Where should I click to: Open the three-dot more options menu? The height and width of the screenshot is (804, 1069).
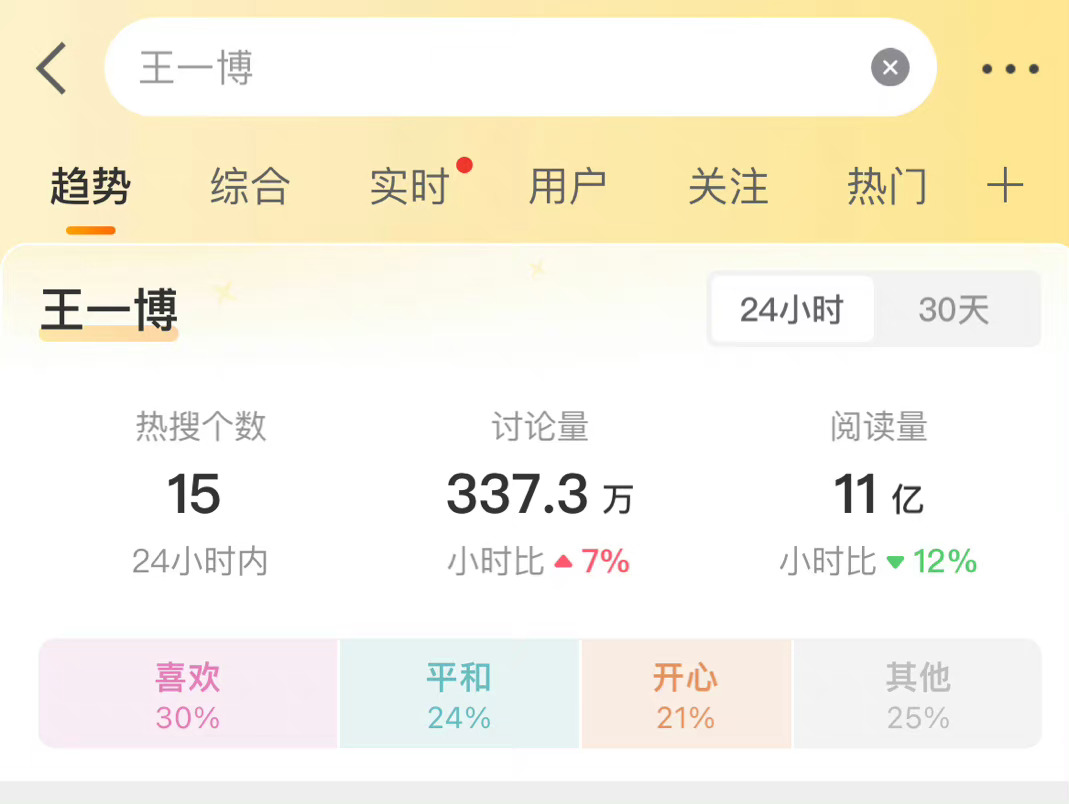tap(1009, 69)
